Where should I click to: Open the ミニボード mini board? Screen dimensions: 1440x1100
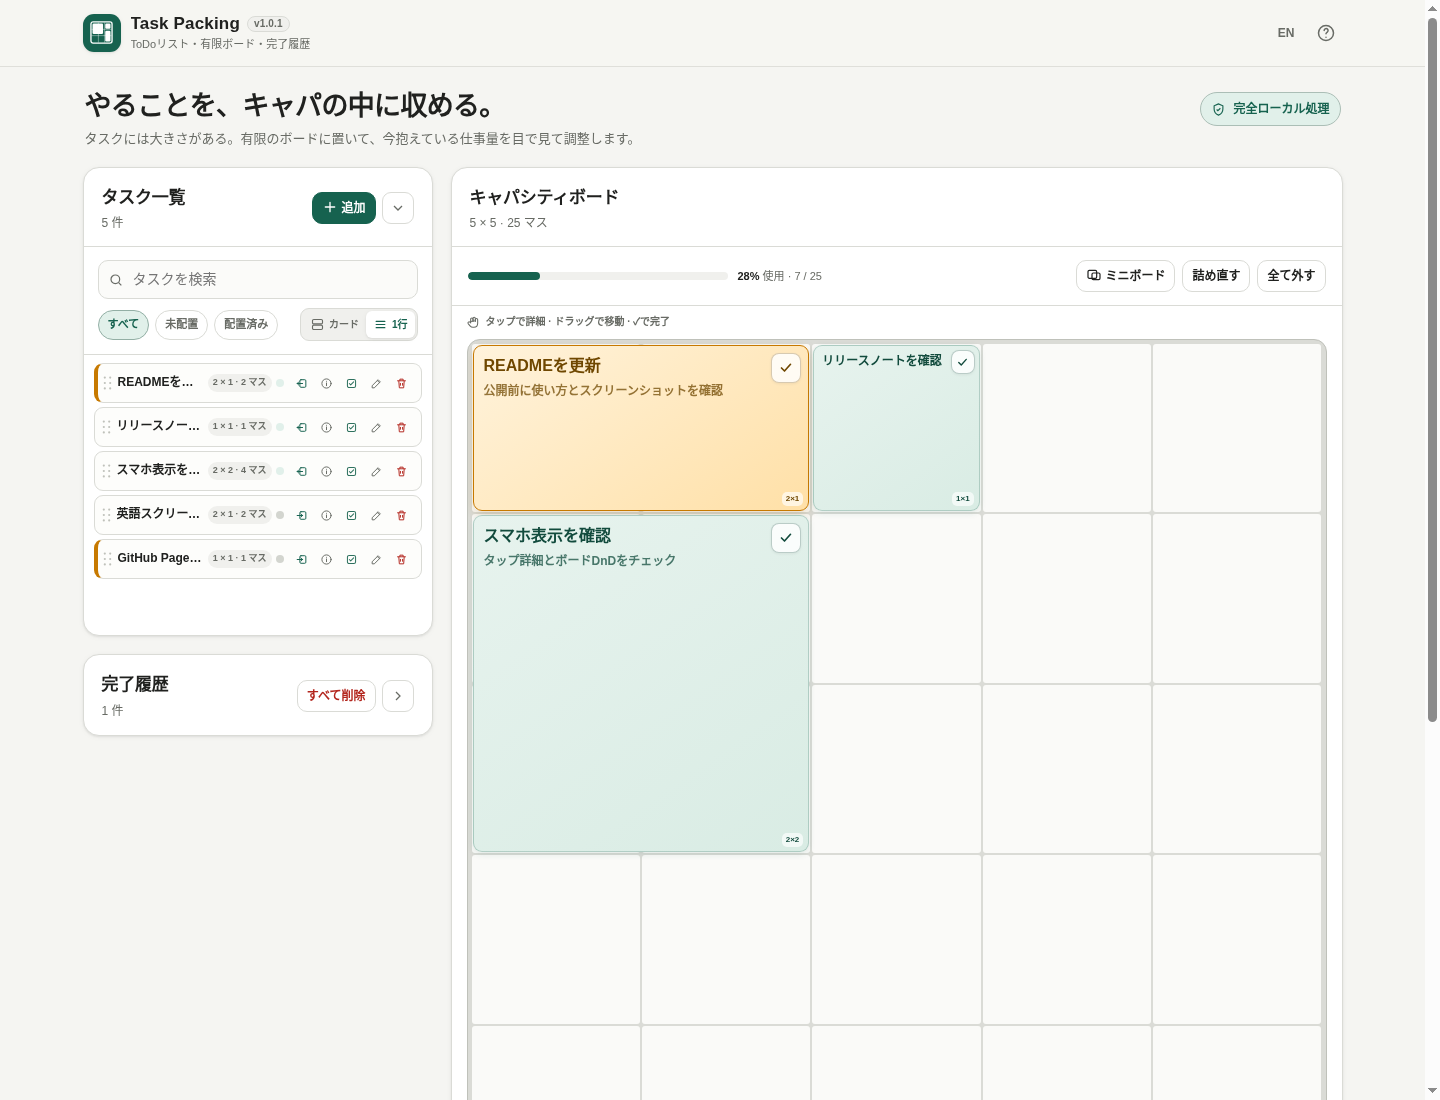(x=1125, y=276)
